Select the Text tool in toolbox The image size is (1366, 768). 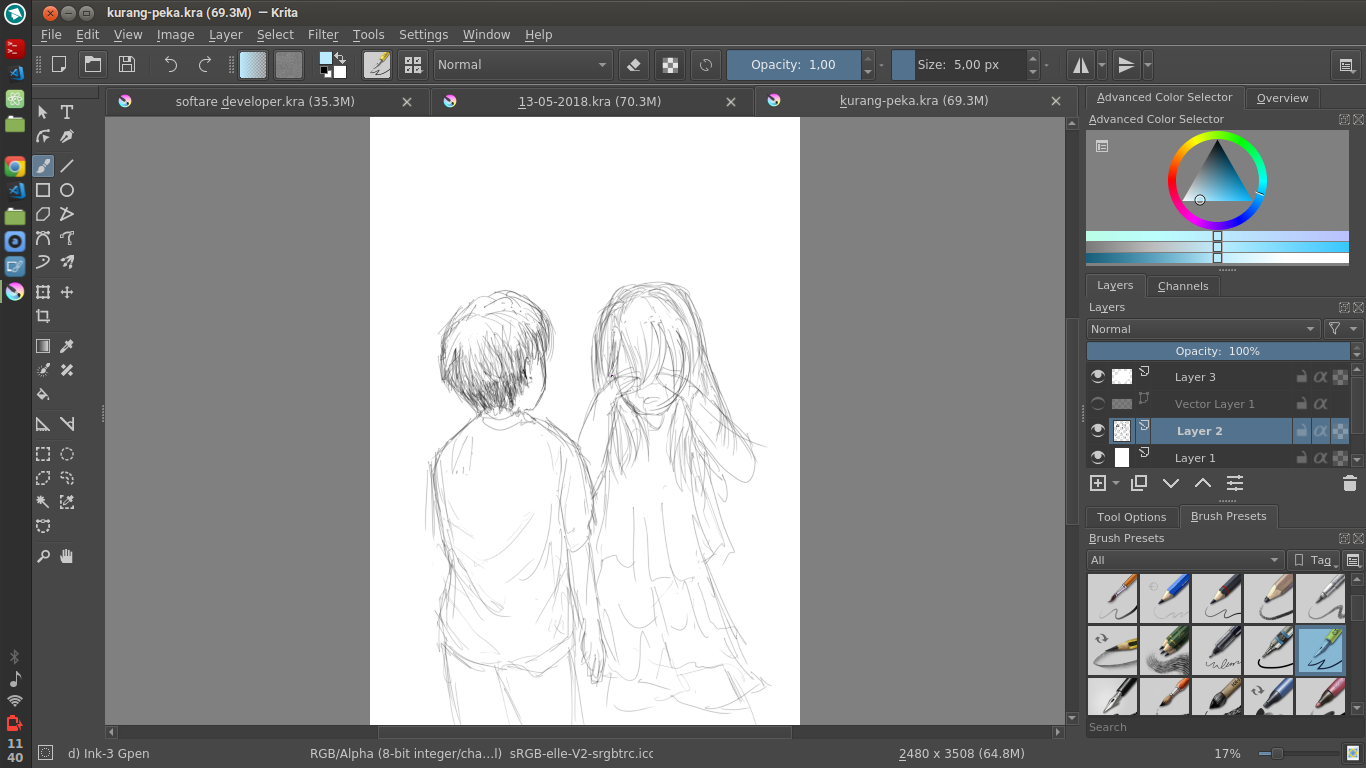[x=67, y=112]
